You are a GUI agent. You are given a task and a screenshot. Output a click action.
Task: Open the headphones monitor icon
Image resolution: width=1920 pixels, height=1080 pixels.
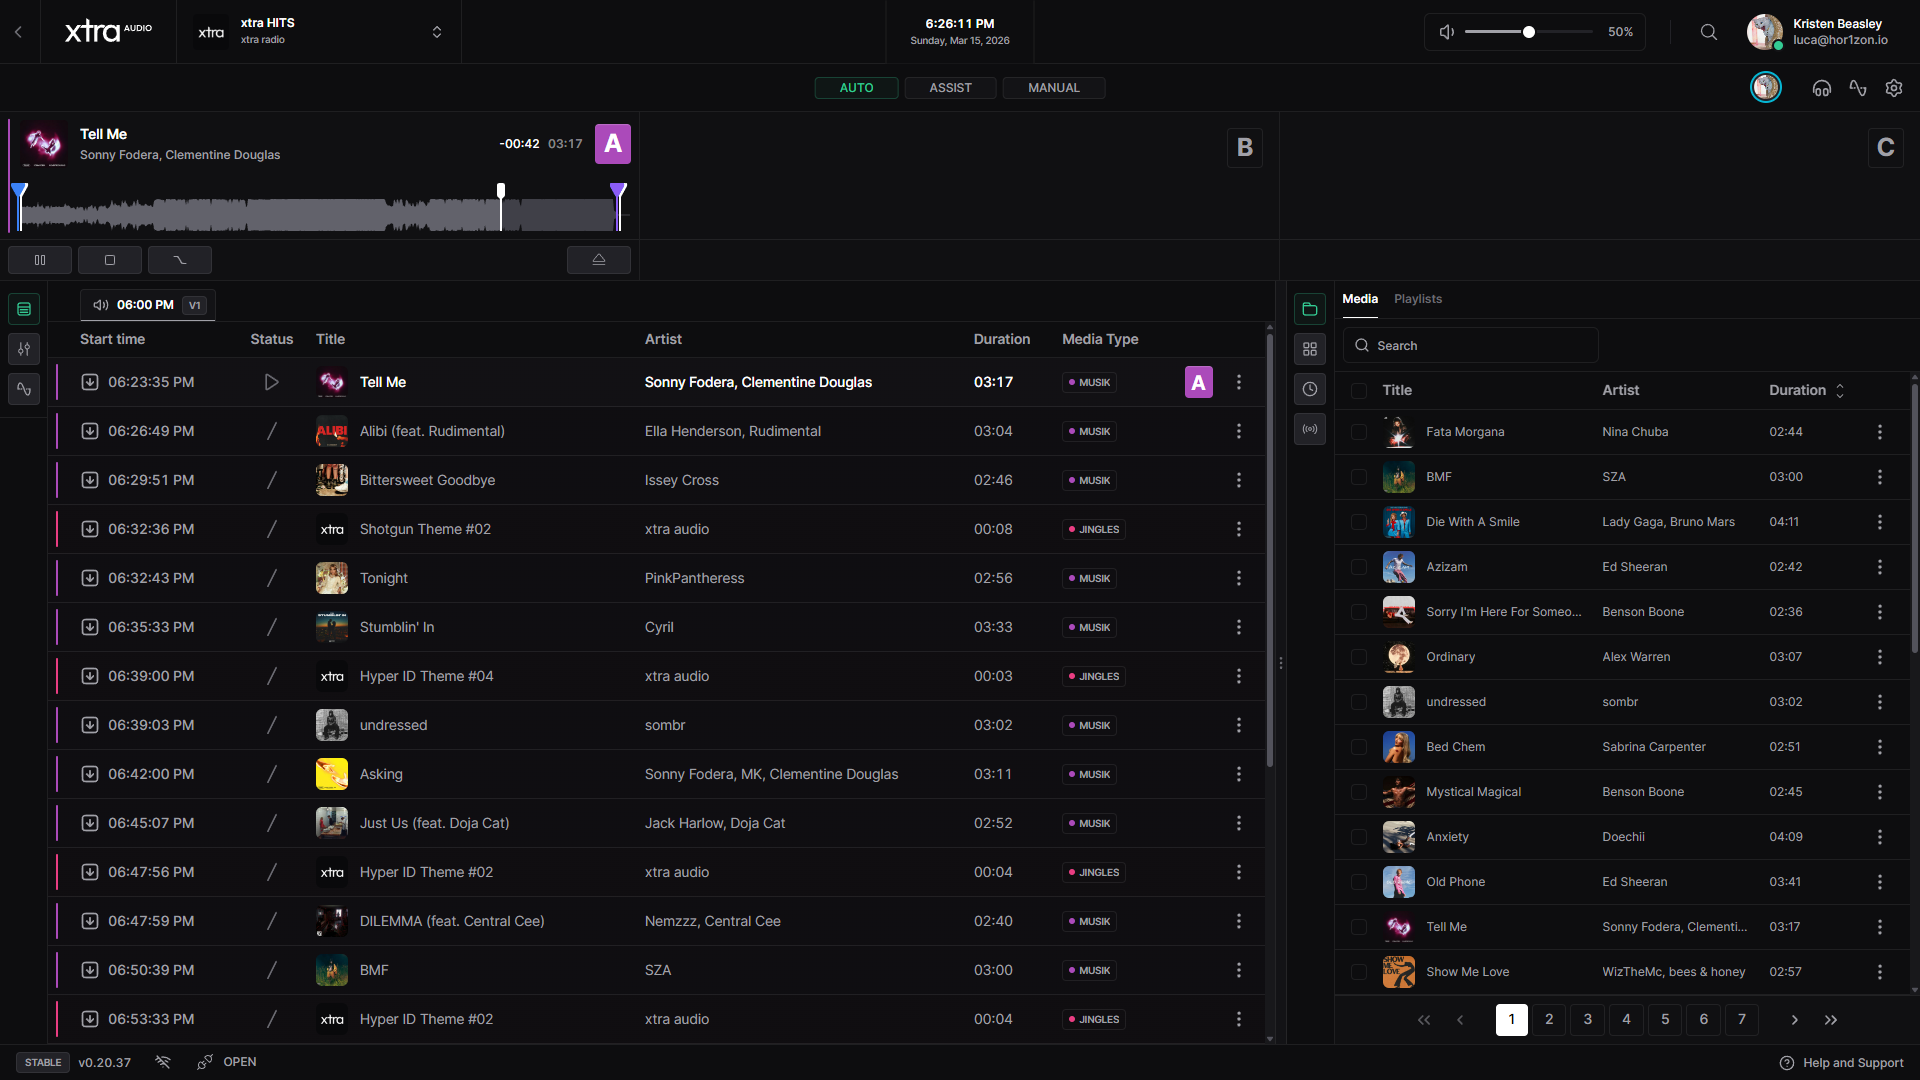click(1821, 88)
